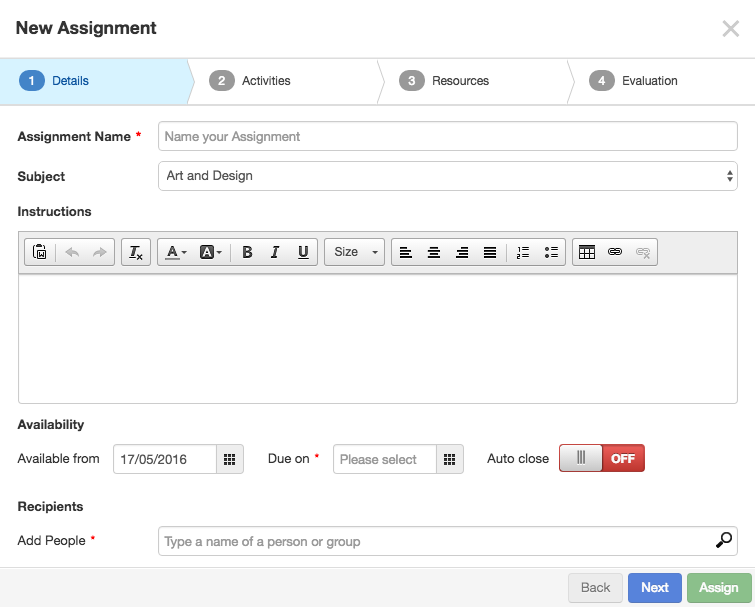Focus the Assignment Name field
This screenshot has width=755, height=607.
coord(448,136)
